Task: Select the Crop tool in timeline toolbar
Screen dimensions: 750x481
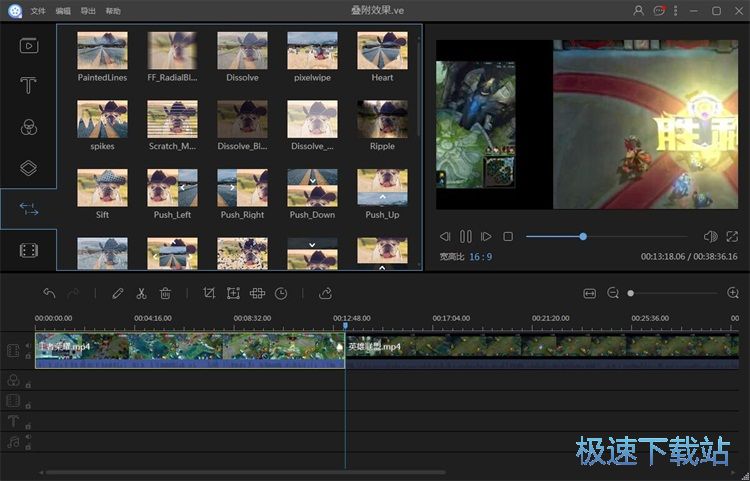Action: [x=209, y=293]
